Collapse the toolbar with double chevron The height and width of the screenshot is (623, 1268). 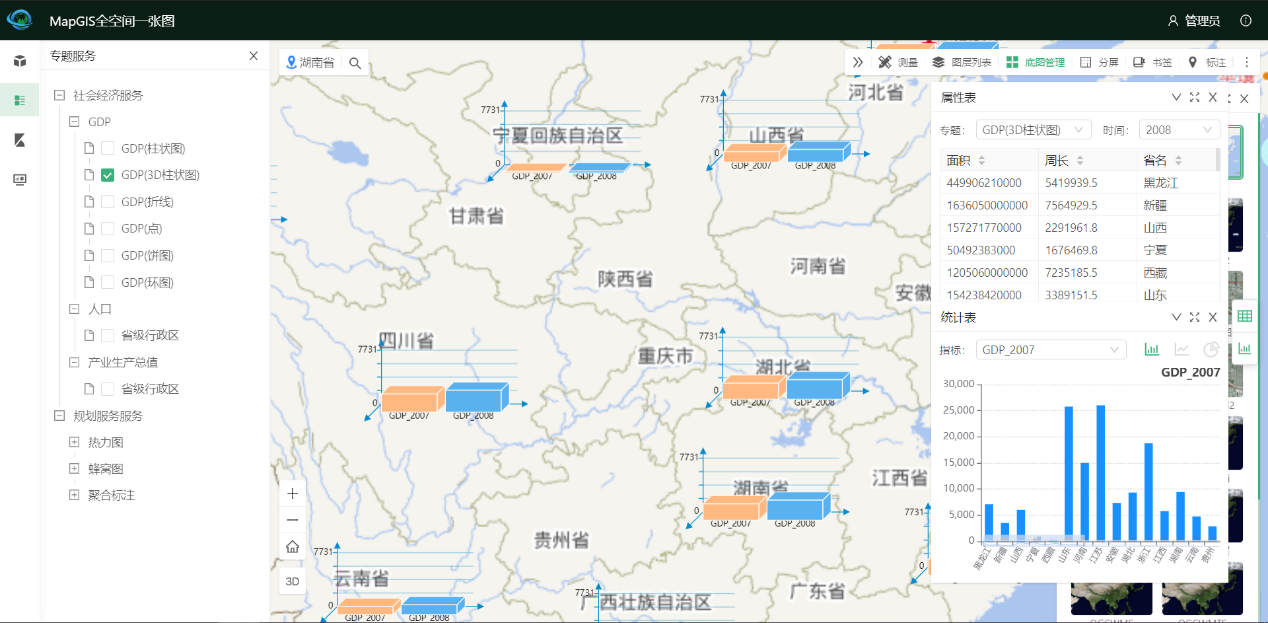pos(858,62)
